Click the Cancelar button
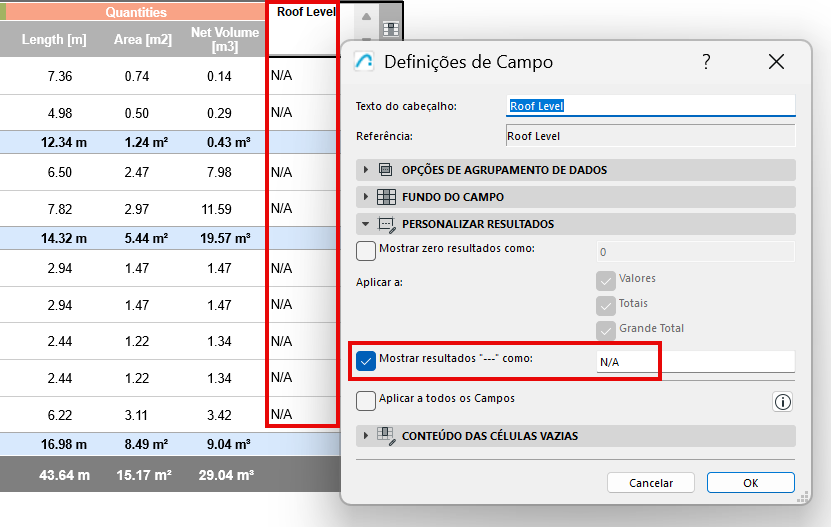Image resolution: width=831 pixels, height=527 pixels. pos(651,483)
